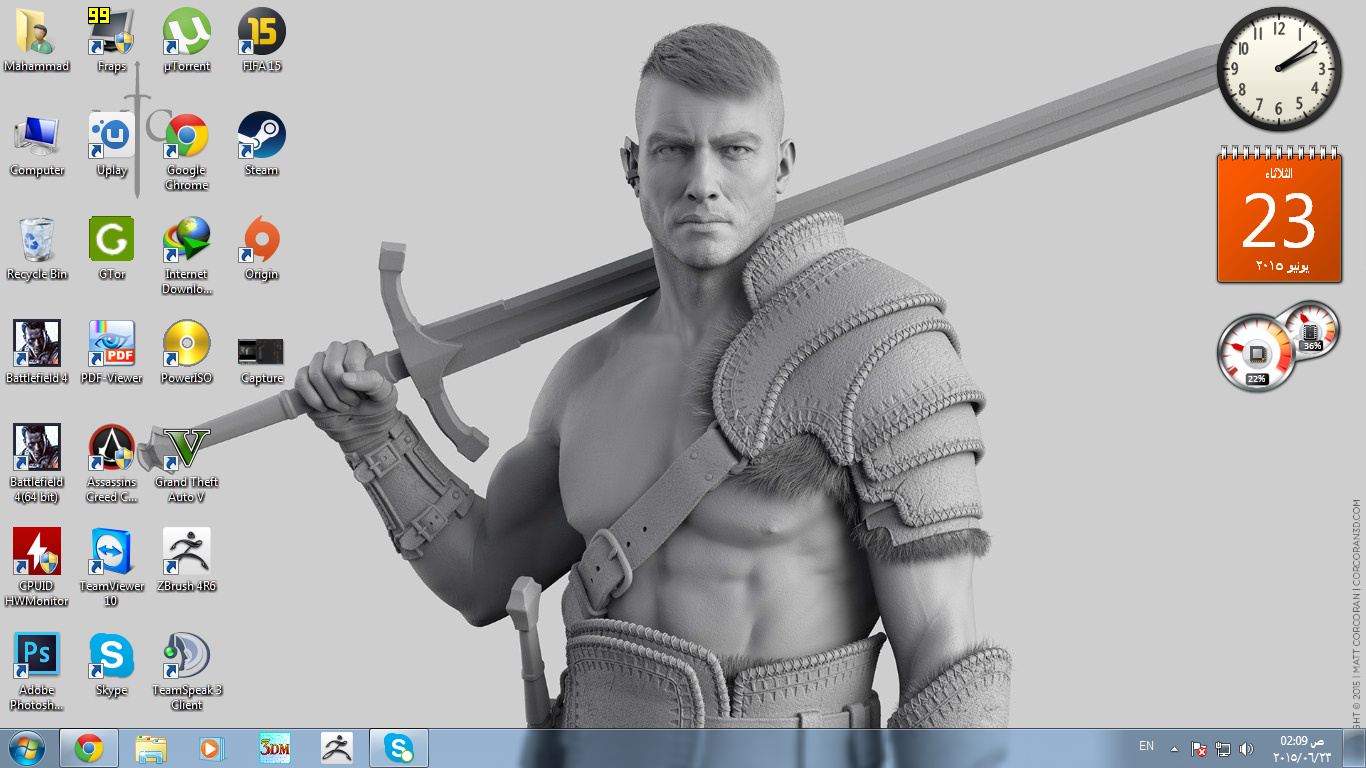This screenshot has width=1366, height=768.
Task: Select the Adobe Photoshop desktop shortcut
Action: 37,671
